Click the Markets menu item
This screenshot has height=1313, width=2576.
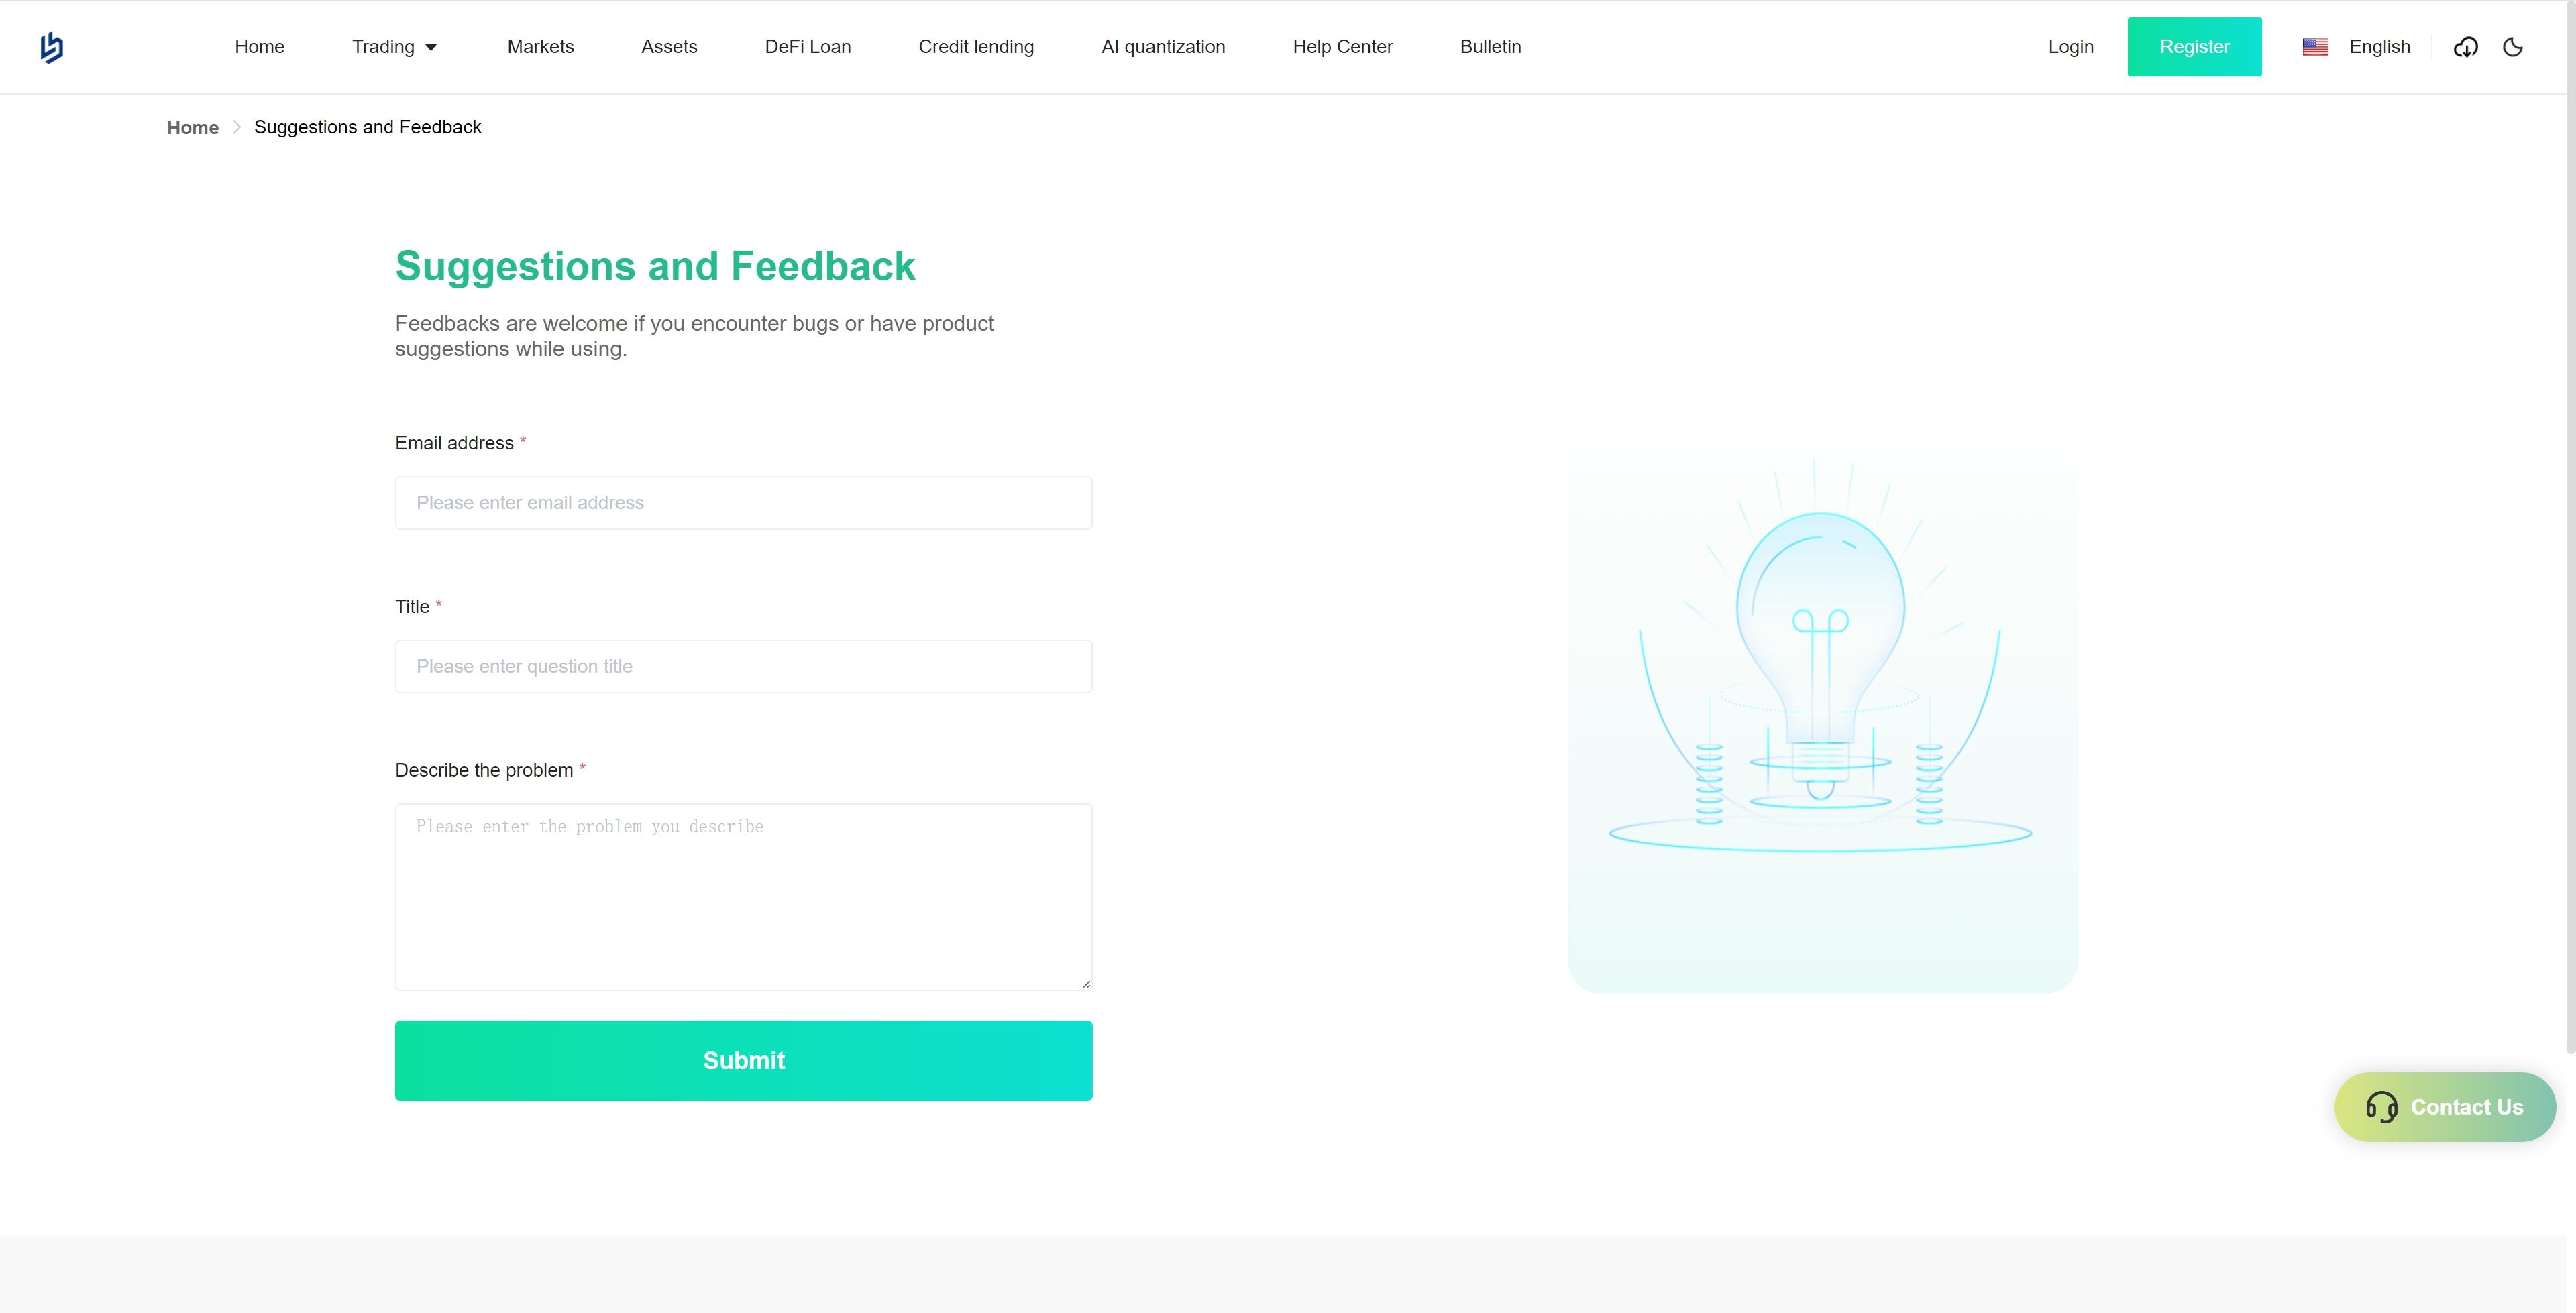click(539, 45)
